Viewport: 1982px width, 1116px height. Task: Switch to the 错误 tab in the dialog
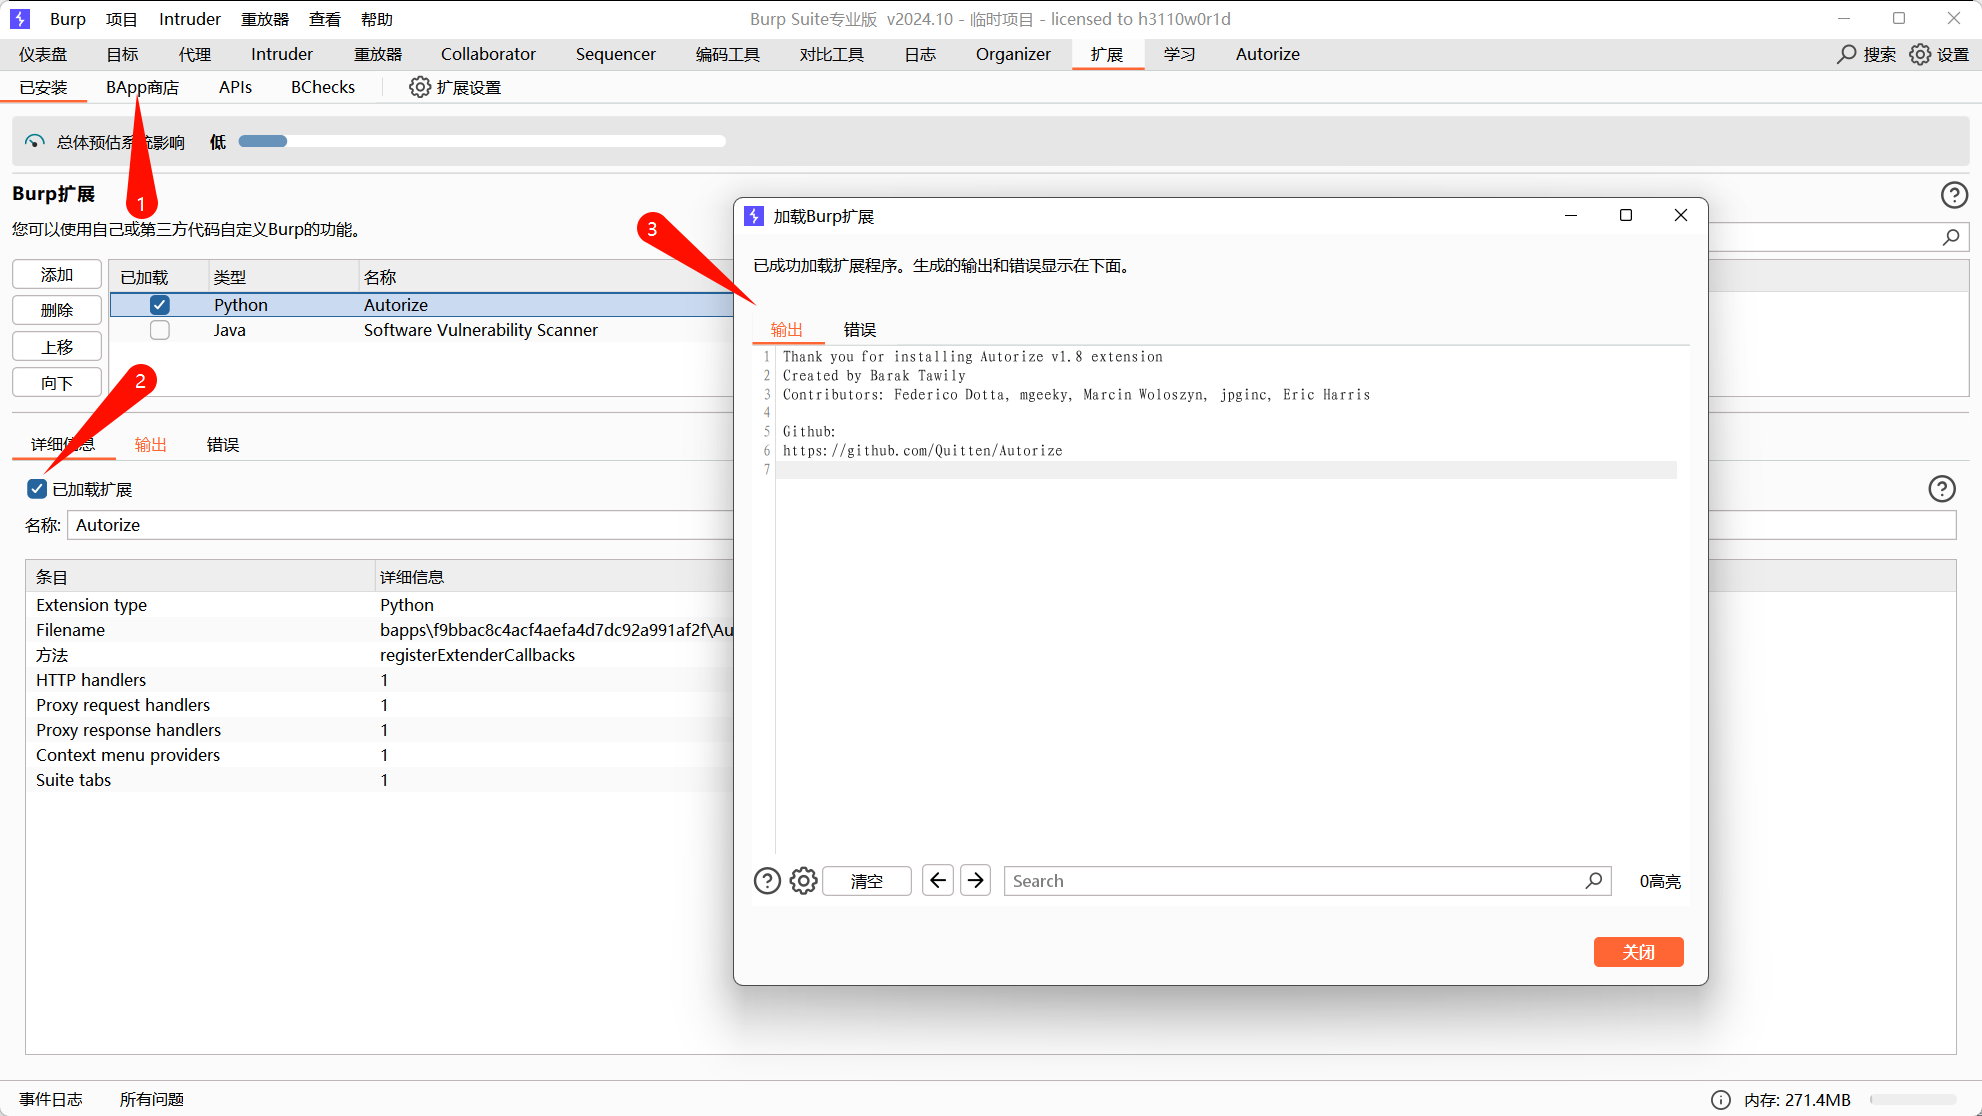(858, 328)
